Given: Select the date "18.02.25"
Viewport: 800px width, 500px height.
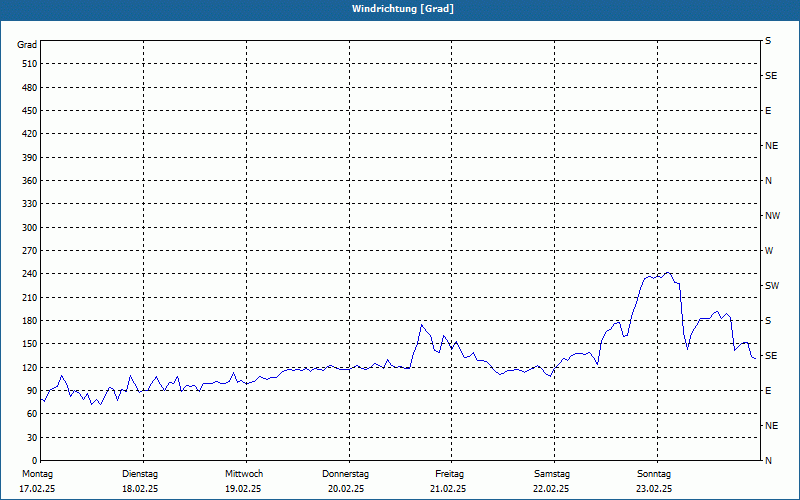Looking at the screenshot, I should (140, 489).
